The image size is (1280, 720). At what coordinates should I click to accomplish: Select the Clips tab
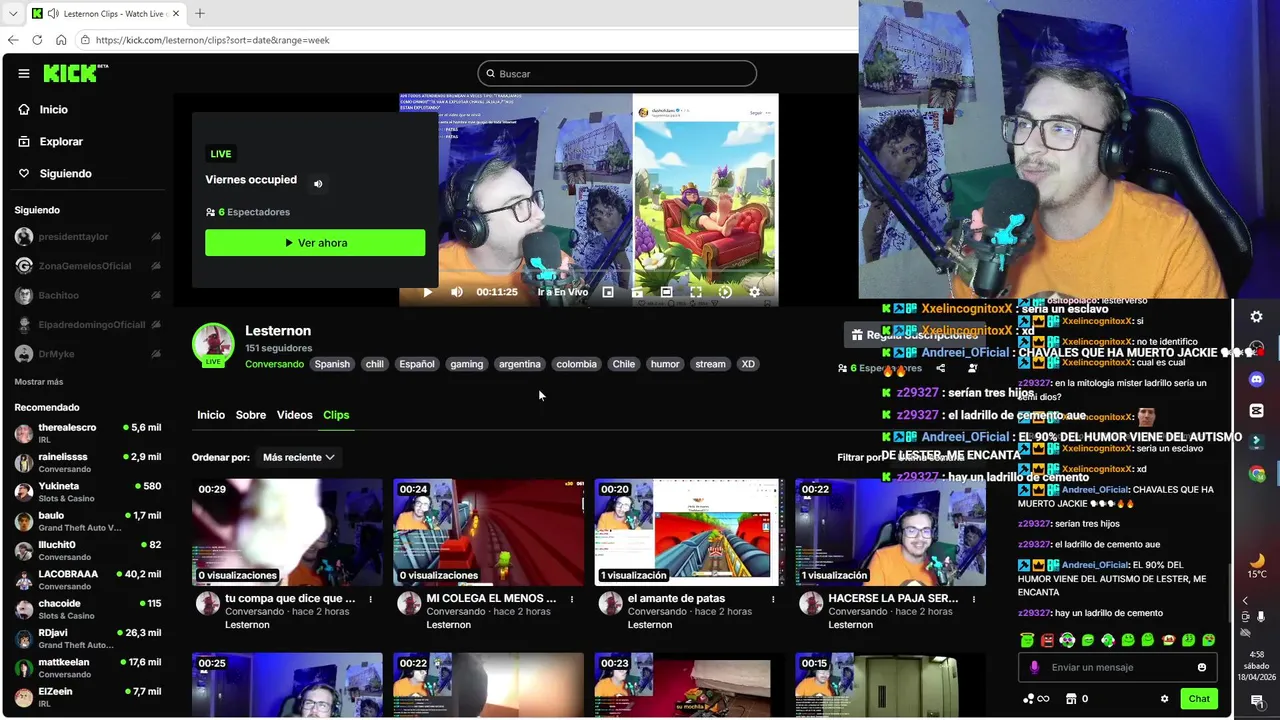(x=336, y=415)
